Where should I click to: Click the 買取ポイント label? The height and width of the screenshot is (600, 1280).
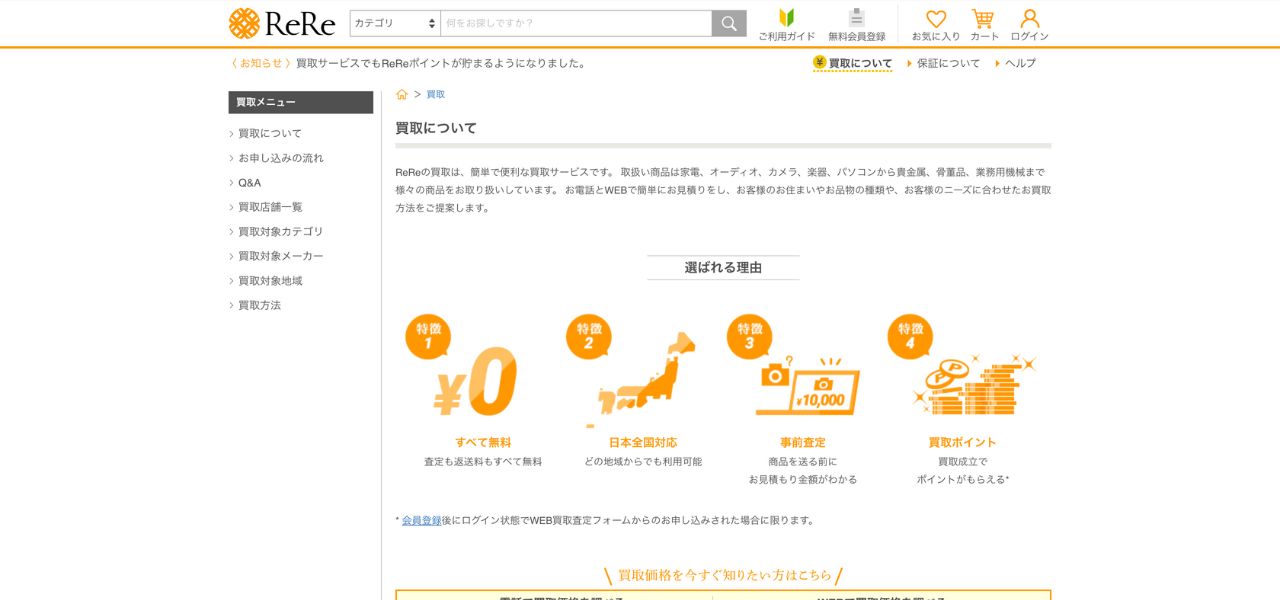click(x=962, y=442)
